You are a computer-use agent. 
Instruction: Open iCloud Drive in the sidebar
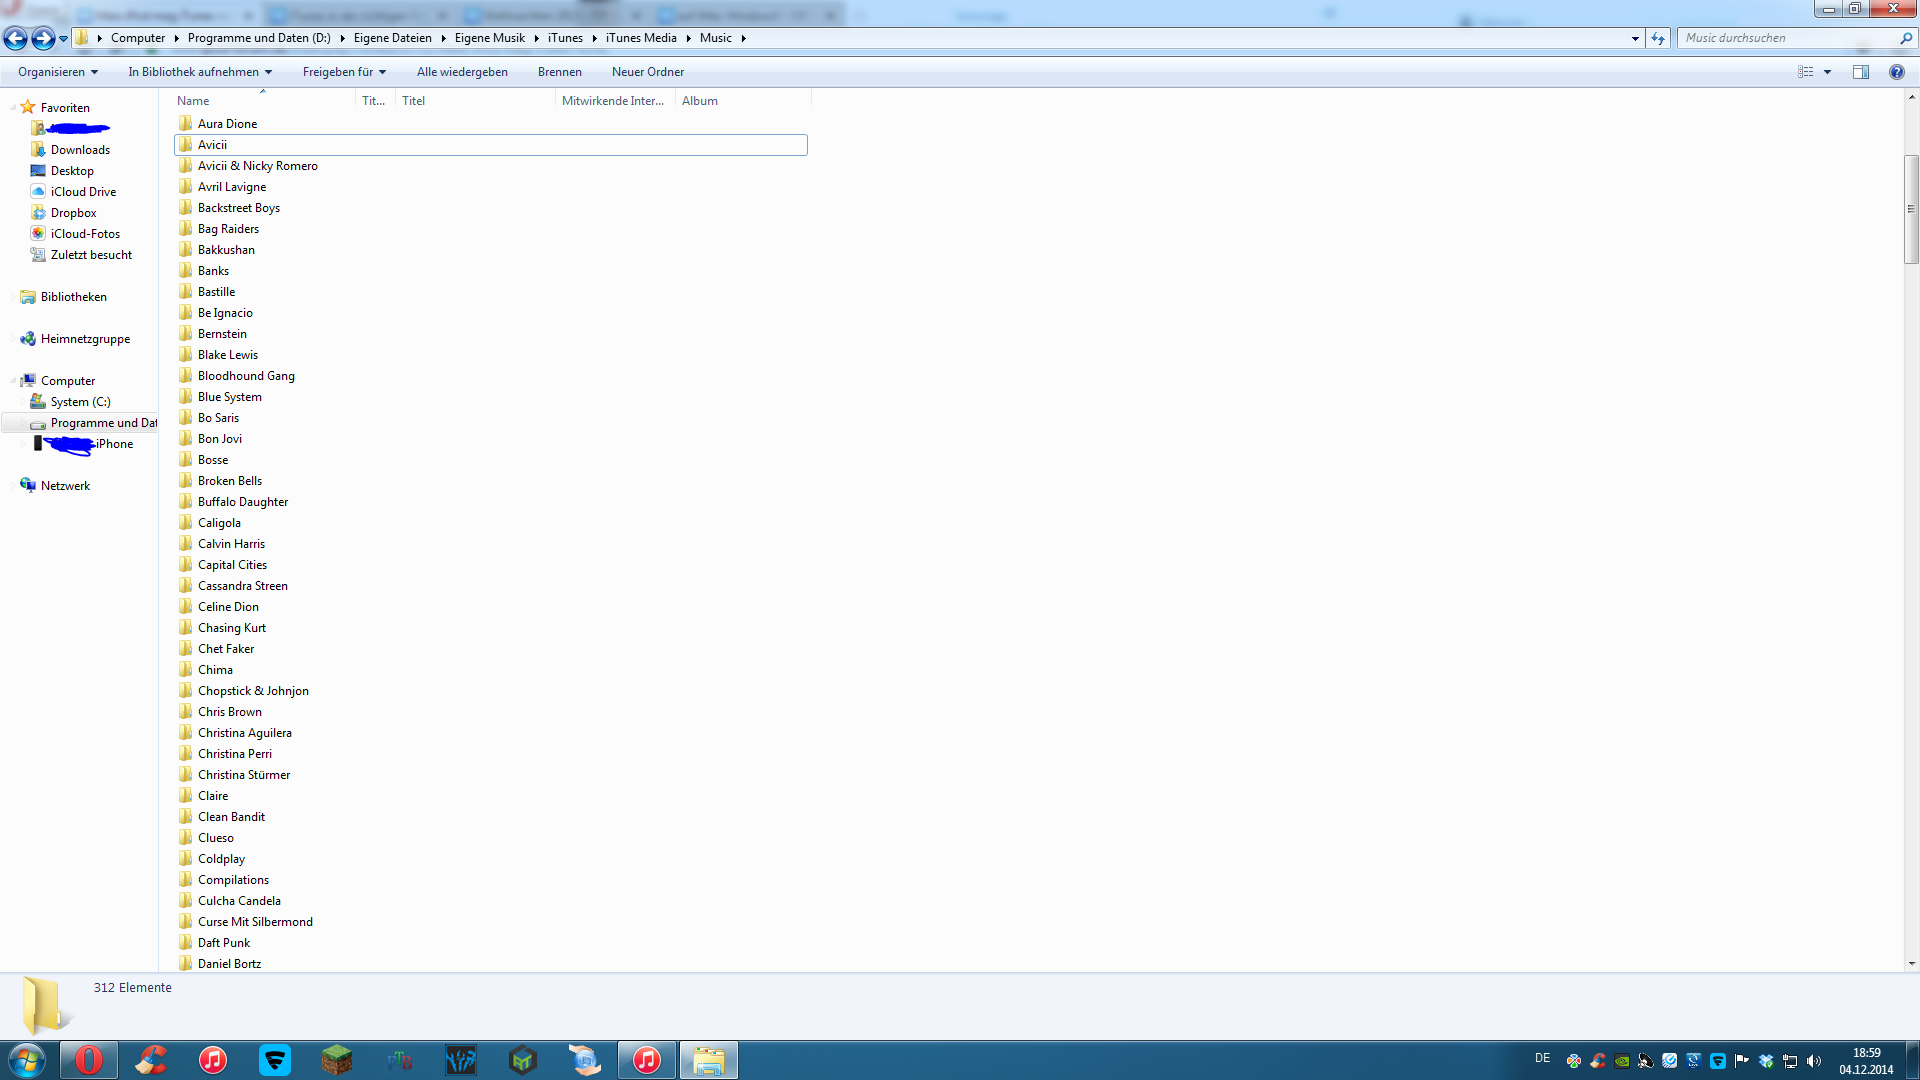tap(83, 192)
